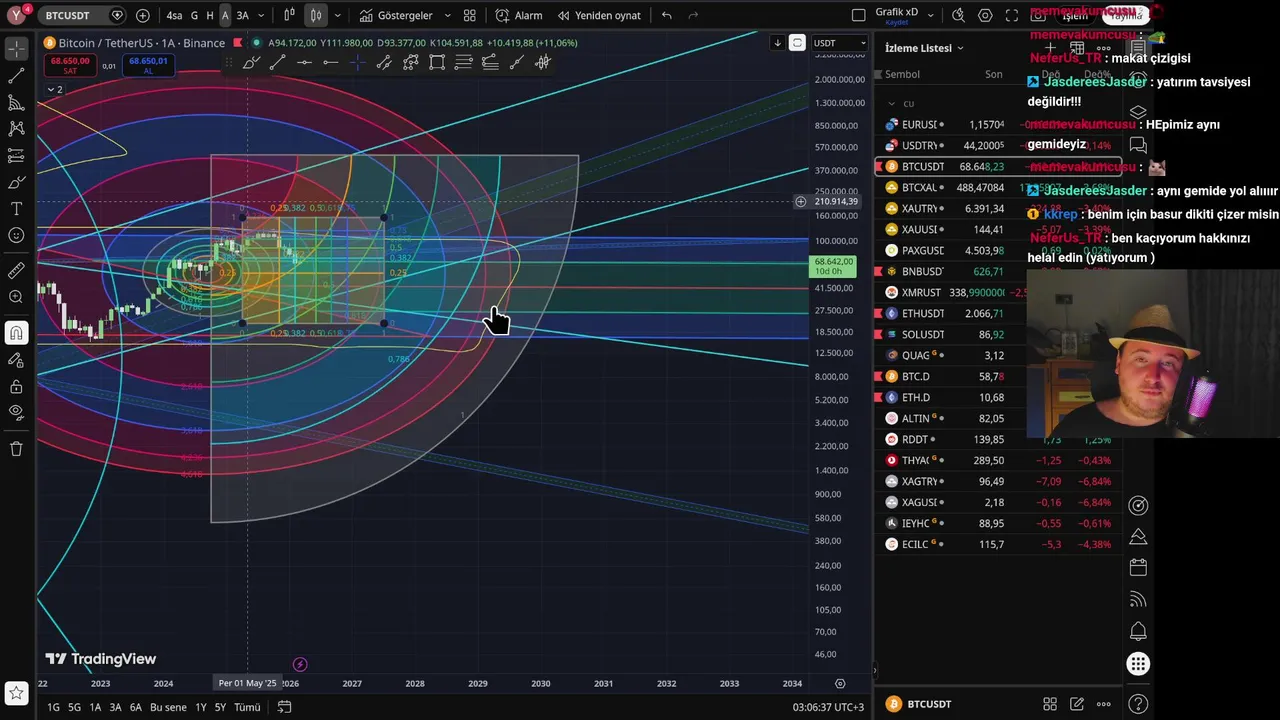Expand the Göstergeler favorites dropdown arrow

(447, 15)
